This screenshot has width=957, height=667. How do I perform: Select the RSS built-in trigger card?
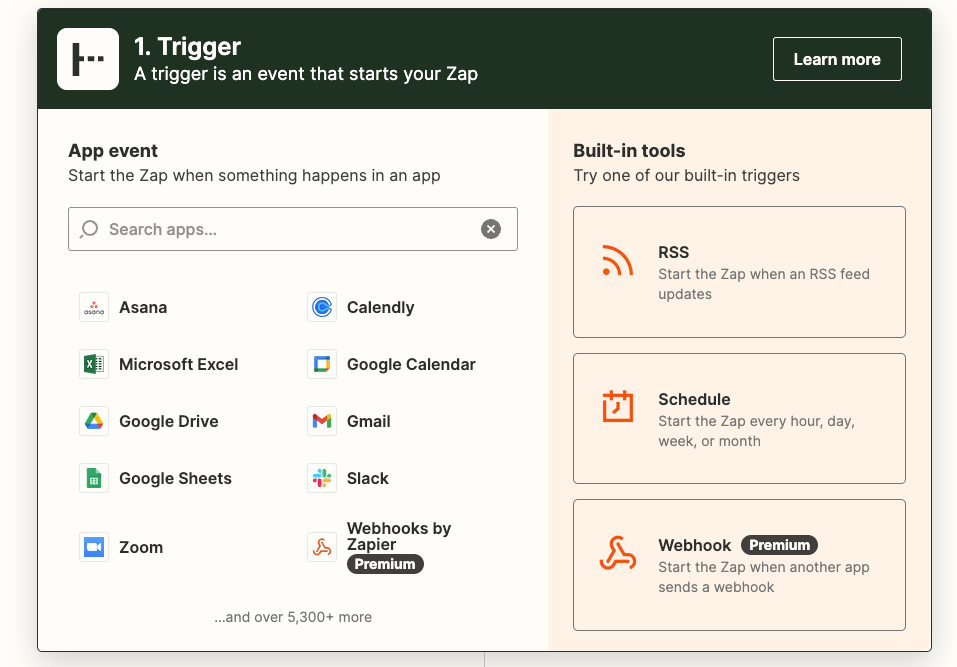(739, 271)
